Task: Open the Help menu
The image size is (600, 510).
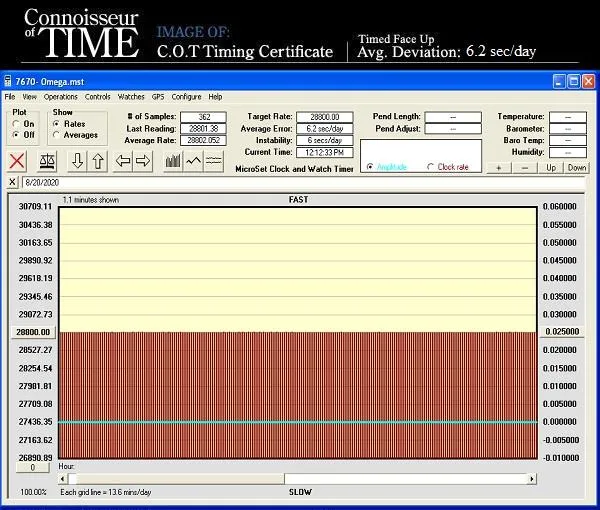Action: (x=215, y=97)
